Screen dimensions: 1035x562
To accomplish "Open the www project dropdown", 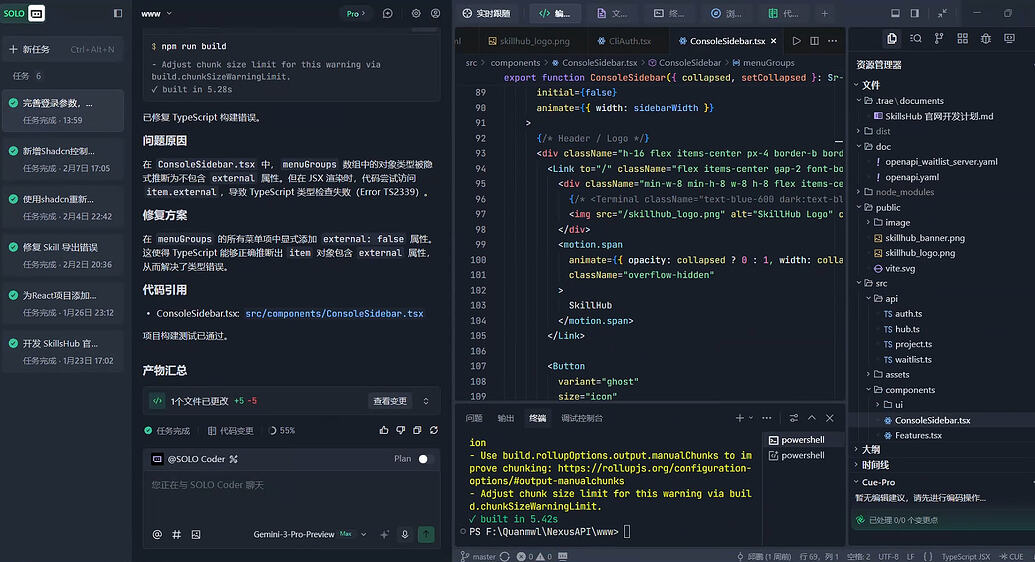I will click(x=156, y=13).
